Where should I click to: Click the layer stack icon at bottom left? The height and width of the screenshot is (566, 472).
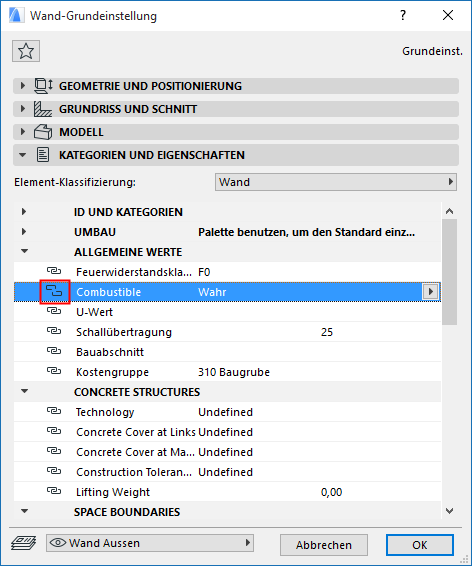point(23,543)
